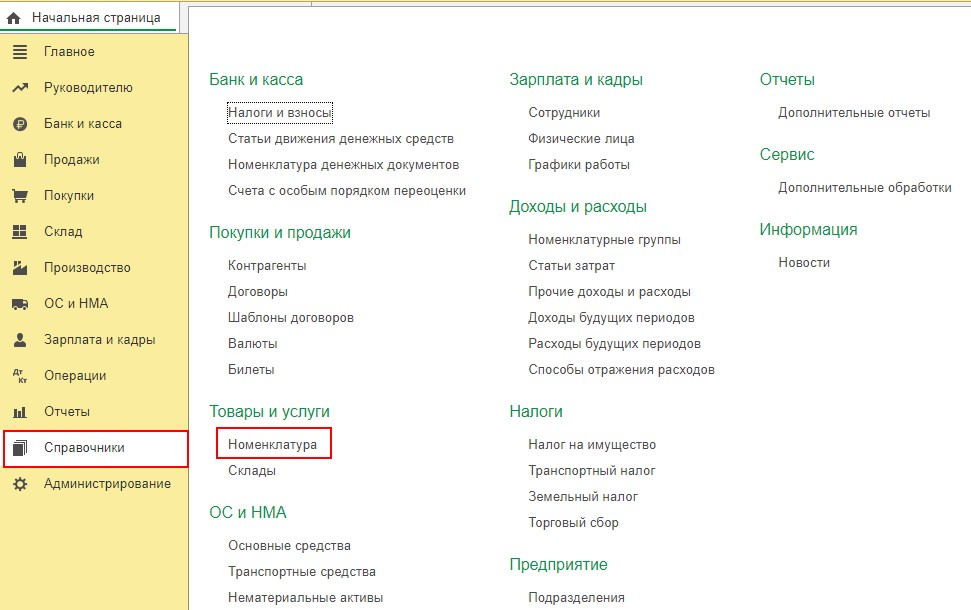Viewport: 971px width, 610px height.
Task: Open the Договоры directory
Action: click(258, 292)
